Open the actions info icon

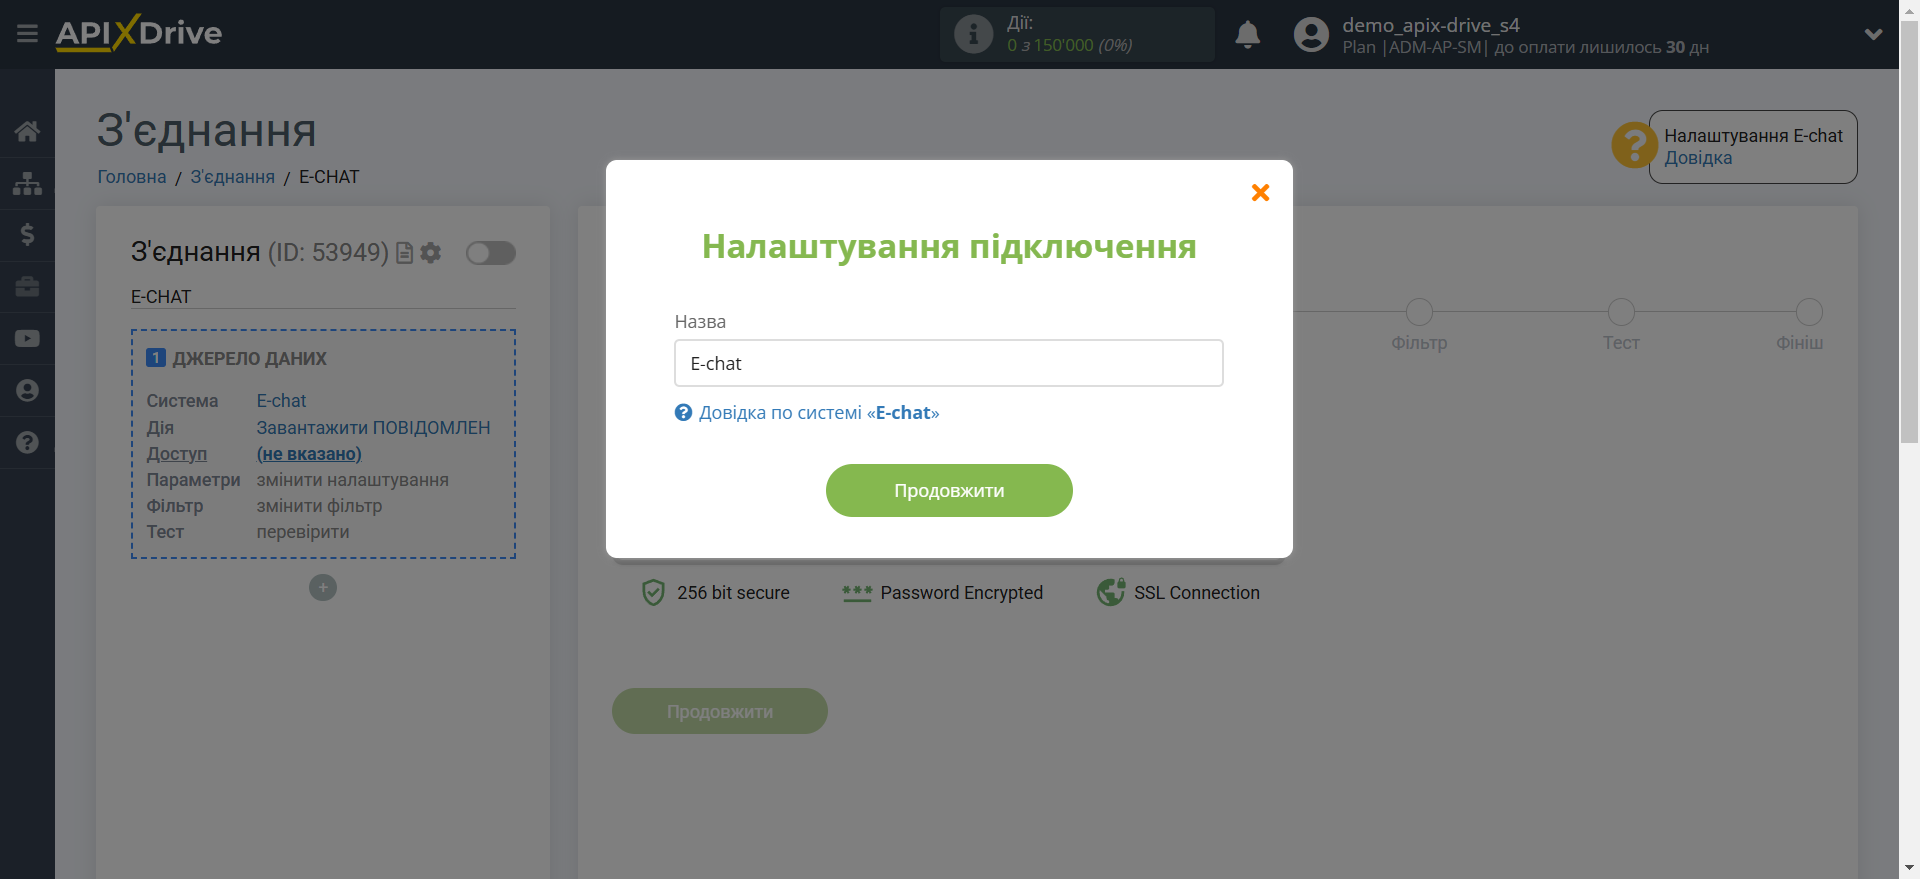[973, 34]
